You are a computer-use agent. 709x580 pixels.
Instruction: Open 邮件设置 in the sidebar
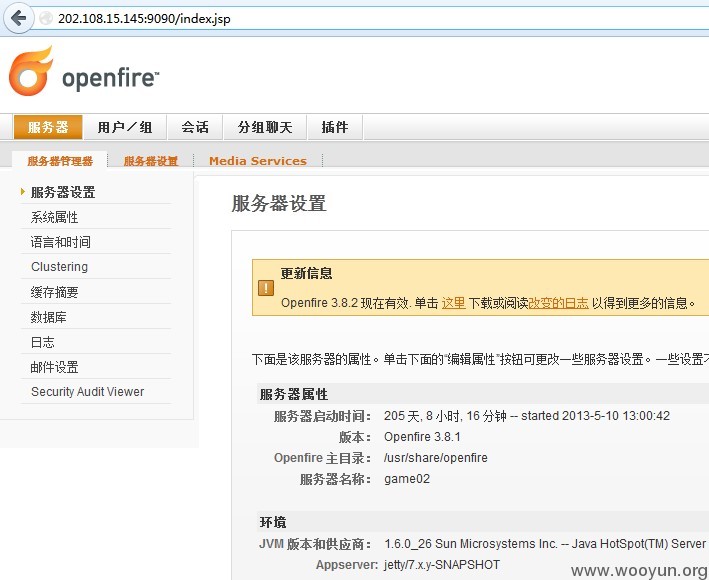[54, 367]
